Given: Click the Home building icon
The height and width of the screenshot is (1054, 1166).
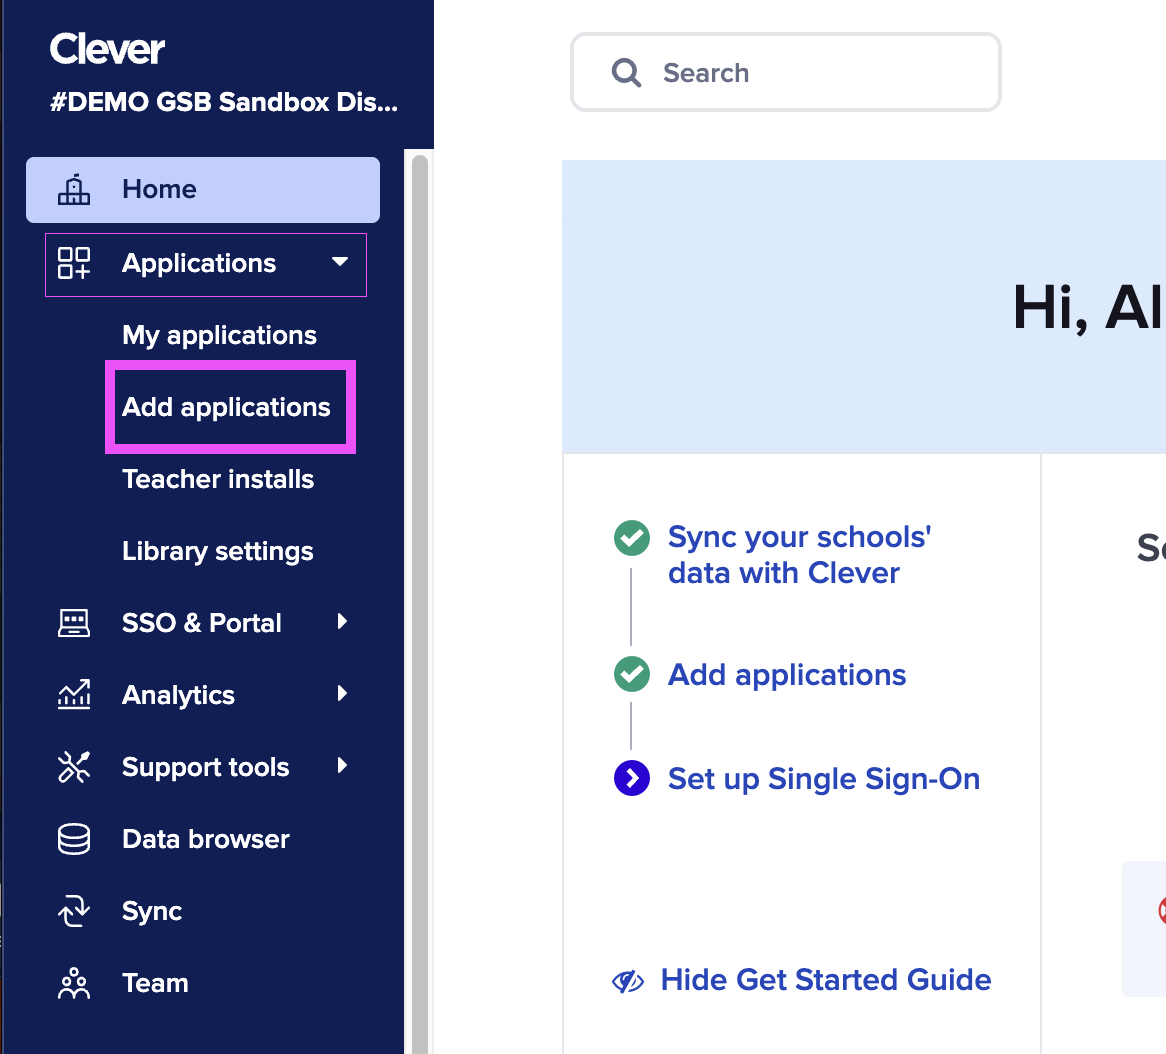Looking at the screenshot, I should [74, 190].
